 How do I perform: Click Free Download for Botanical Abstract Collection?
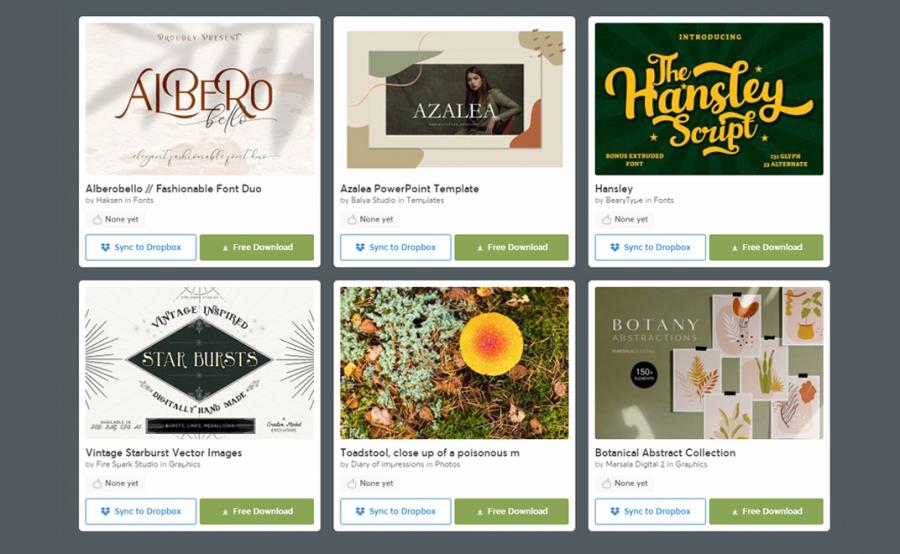click(x=766, y=512)
